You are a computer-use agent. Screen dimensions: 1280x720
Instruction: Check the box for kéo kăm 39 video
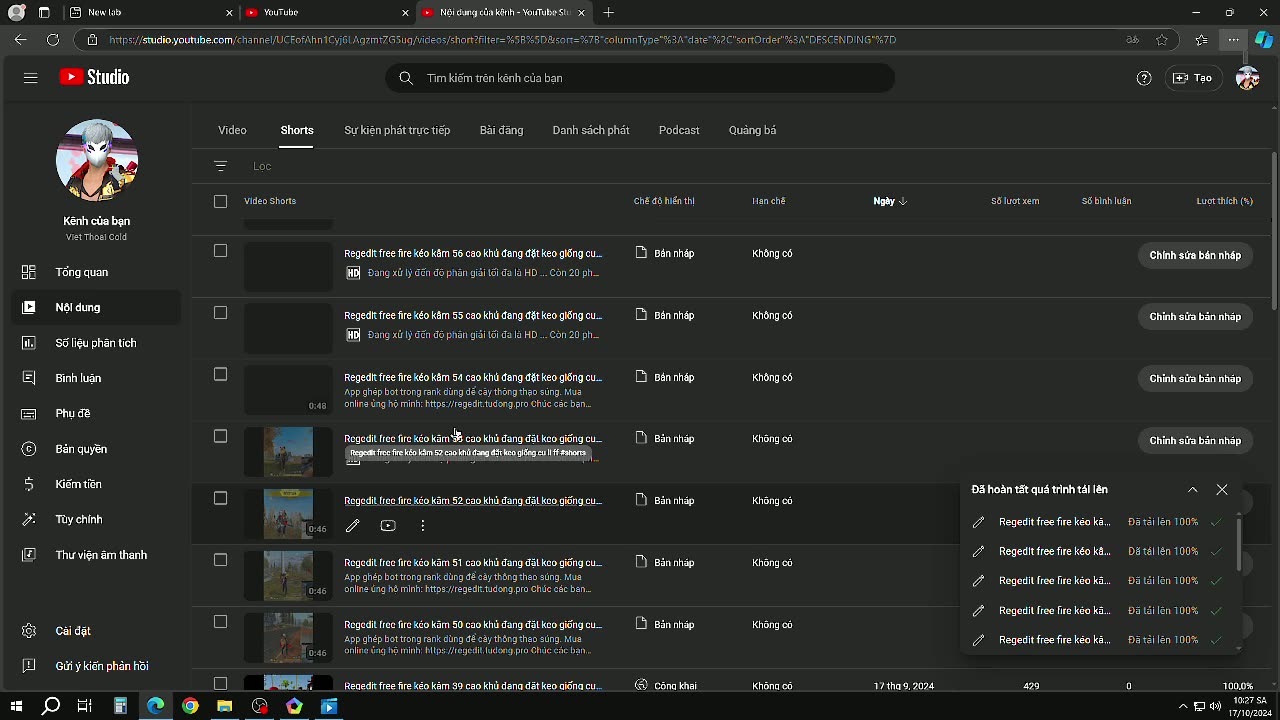pos(221,684)
